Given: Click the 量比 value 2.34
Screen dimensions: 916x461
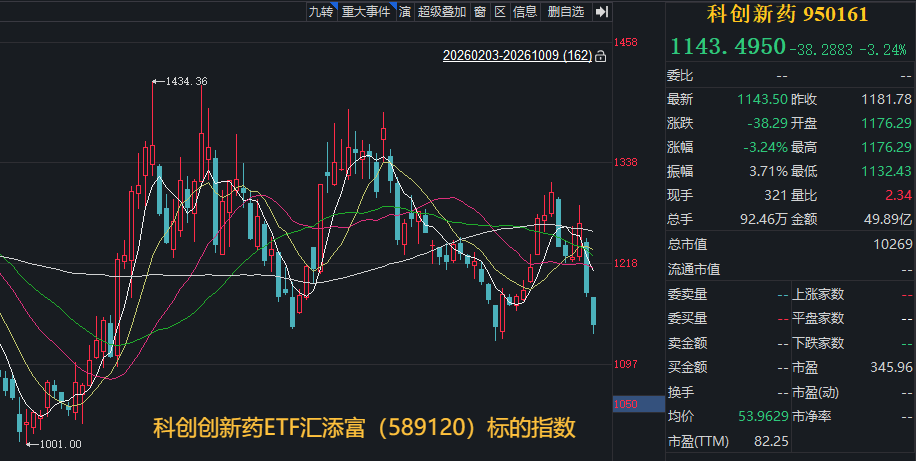Looking at the screenshot, I should 898,195.
